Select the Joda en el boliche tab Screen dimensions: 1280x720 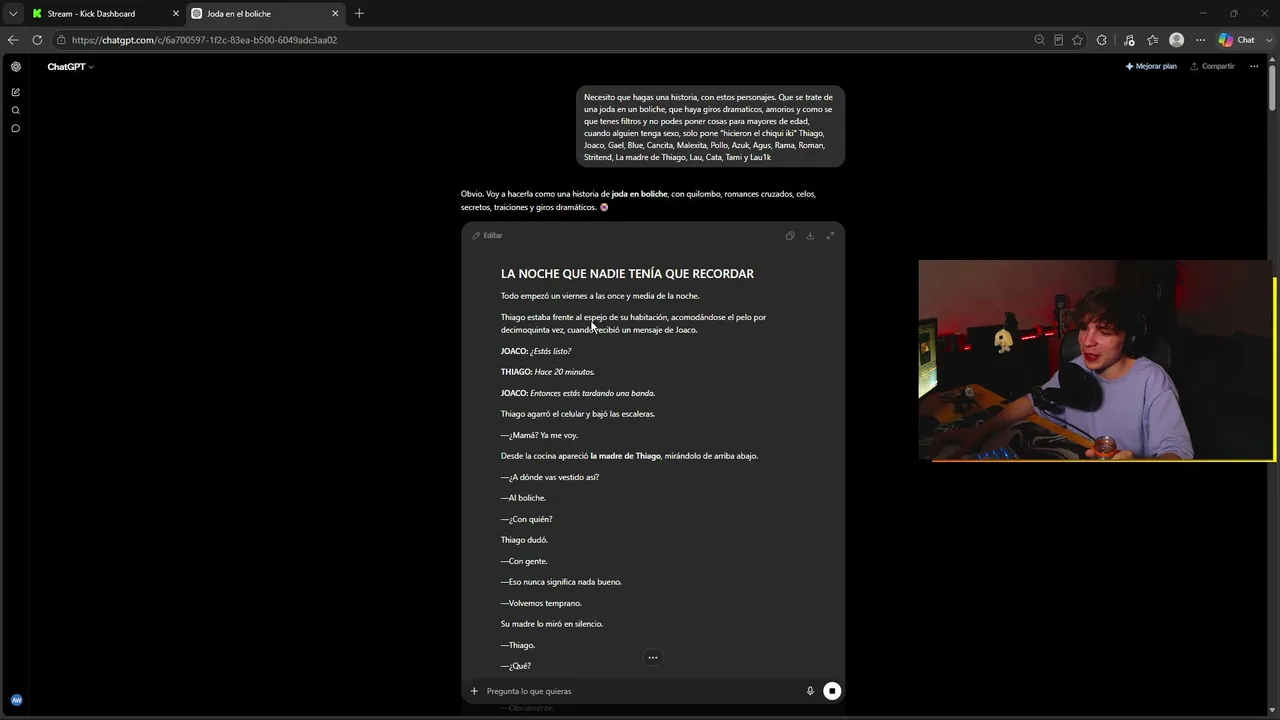coord(265,14)
